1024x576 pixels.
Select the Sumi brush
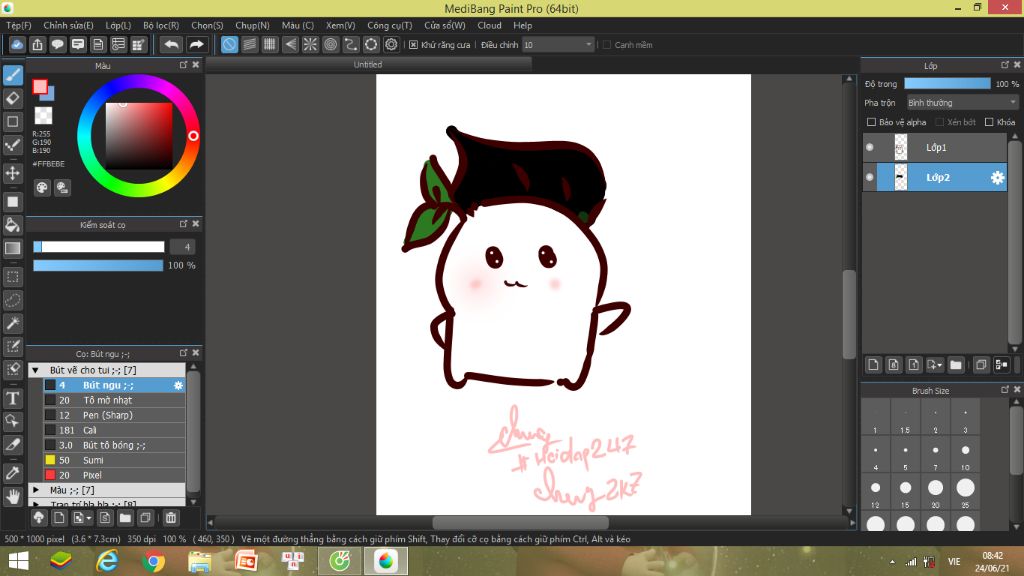(x=114, y=460)
